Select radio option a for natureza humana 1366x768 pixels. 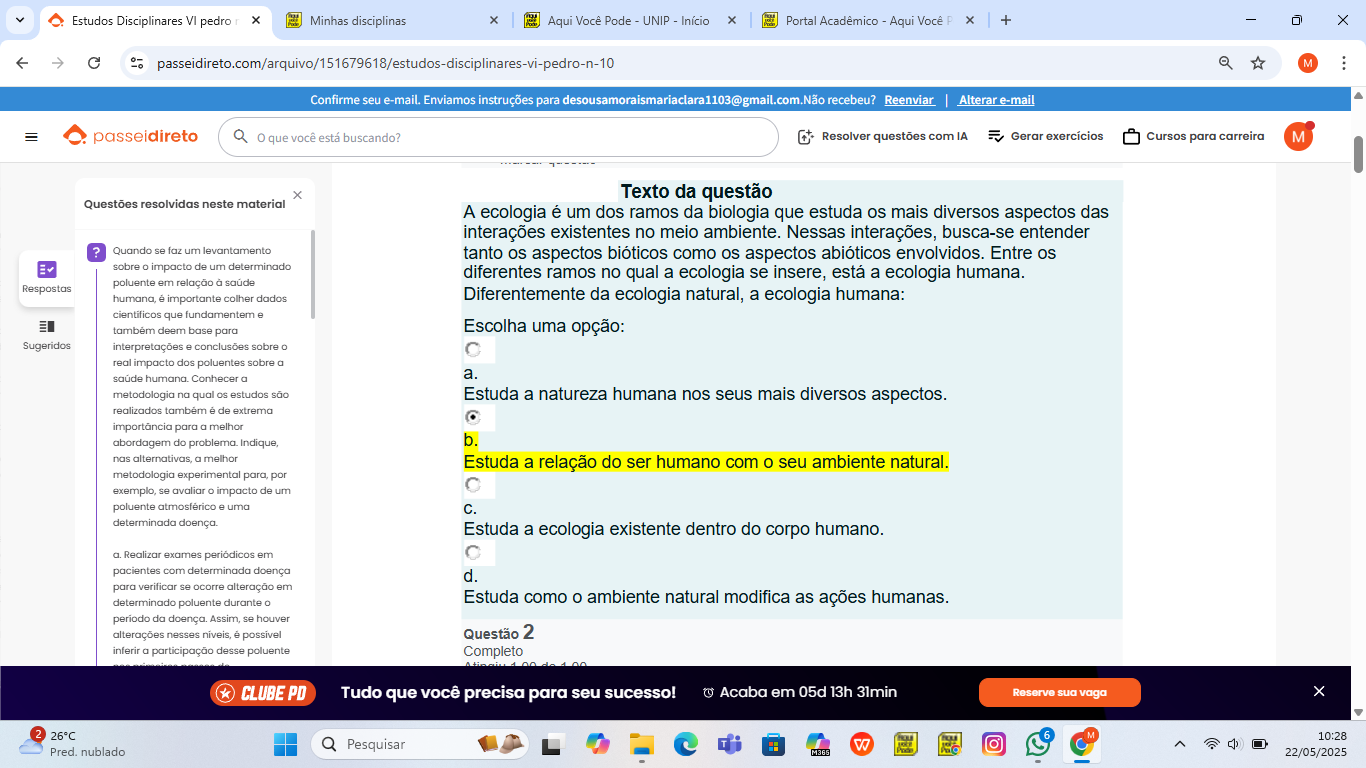tap(474, 349)
